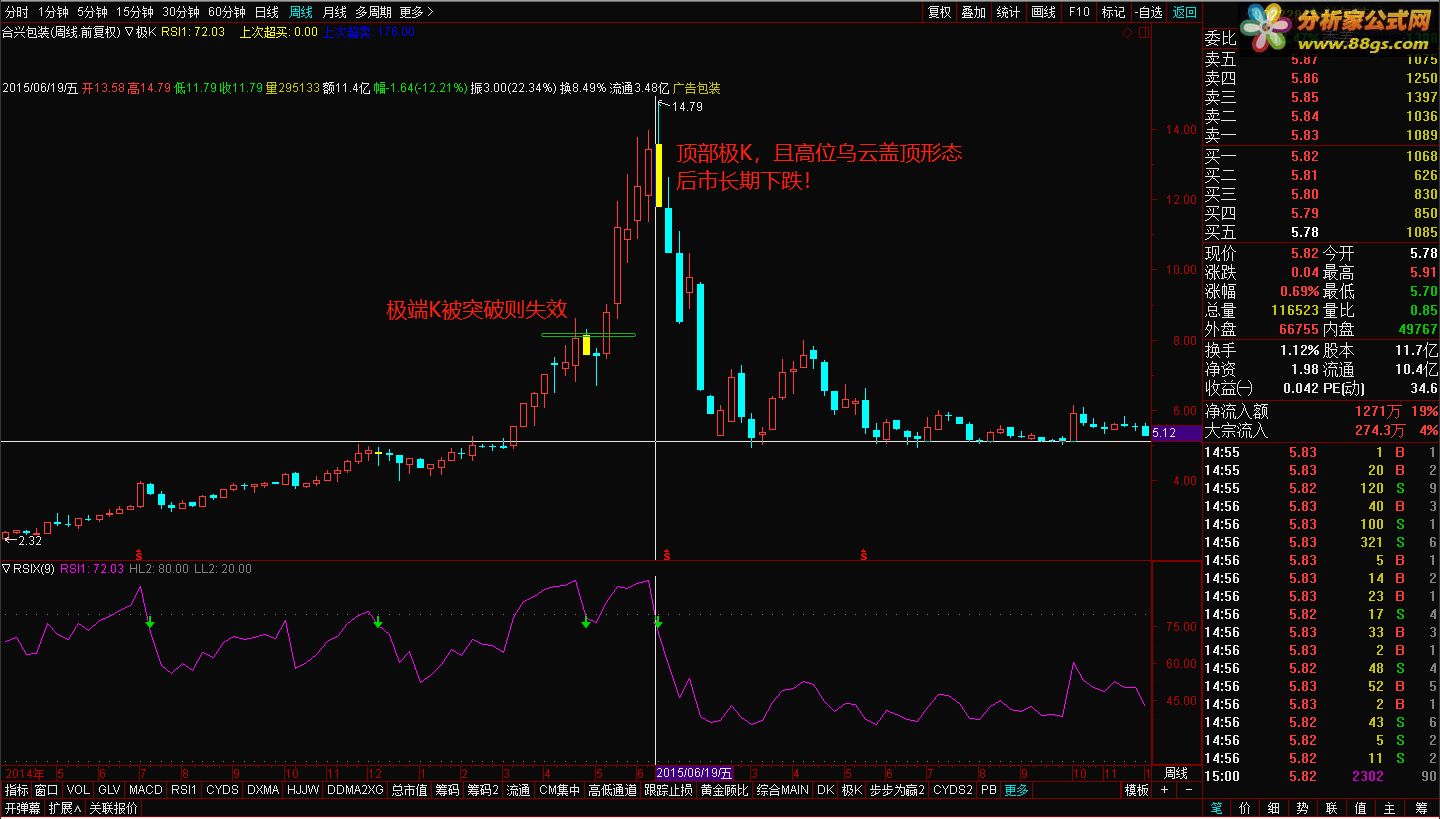This screenshot has width=1440, height=819.
Task: Select the 综合MAIN indicator
Action: pos(782,790)
